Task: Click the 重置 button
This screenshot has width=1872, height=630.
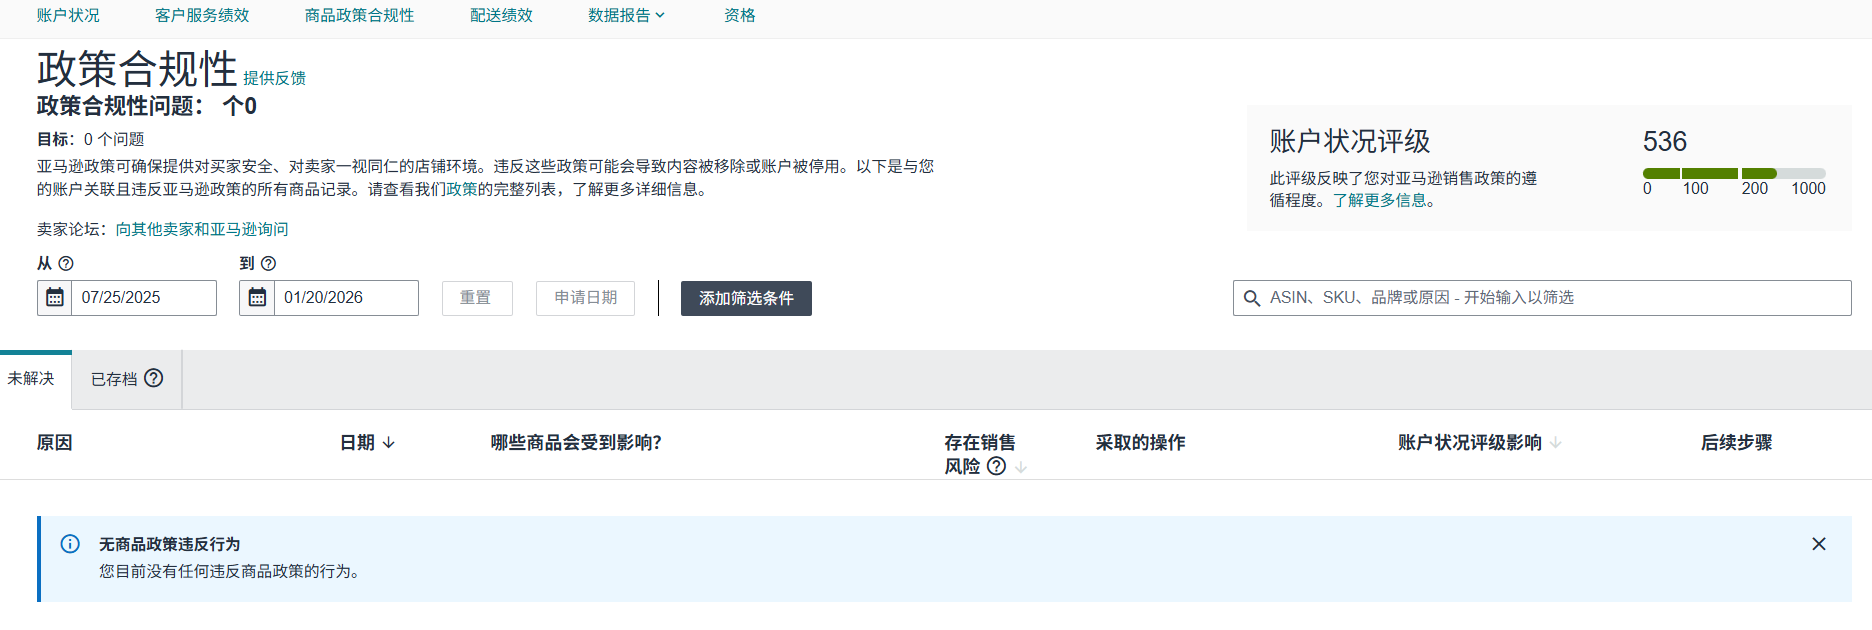Action: pos(476,298)
